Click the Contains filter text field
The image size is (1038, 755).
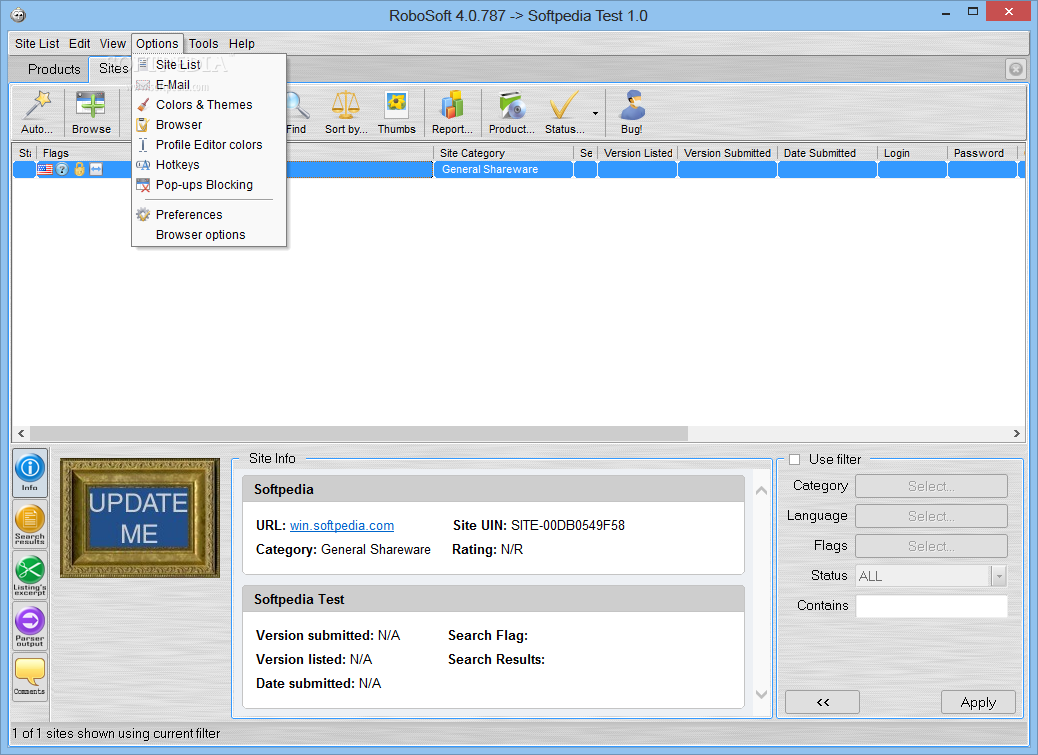[x=931, y=605]
